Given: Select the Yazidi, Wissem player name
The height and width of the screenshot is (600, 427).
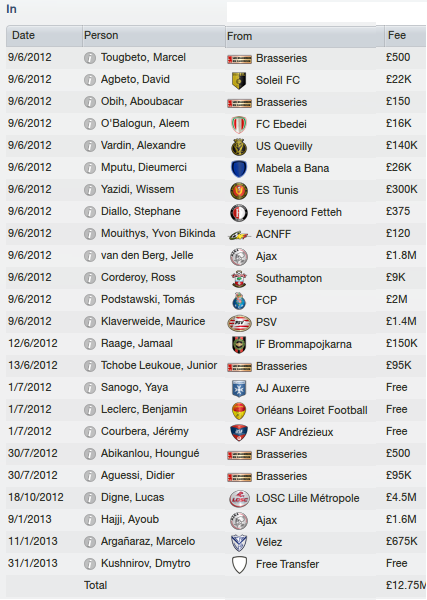Looking at the screenshot, I should 137,189.
